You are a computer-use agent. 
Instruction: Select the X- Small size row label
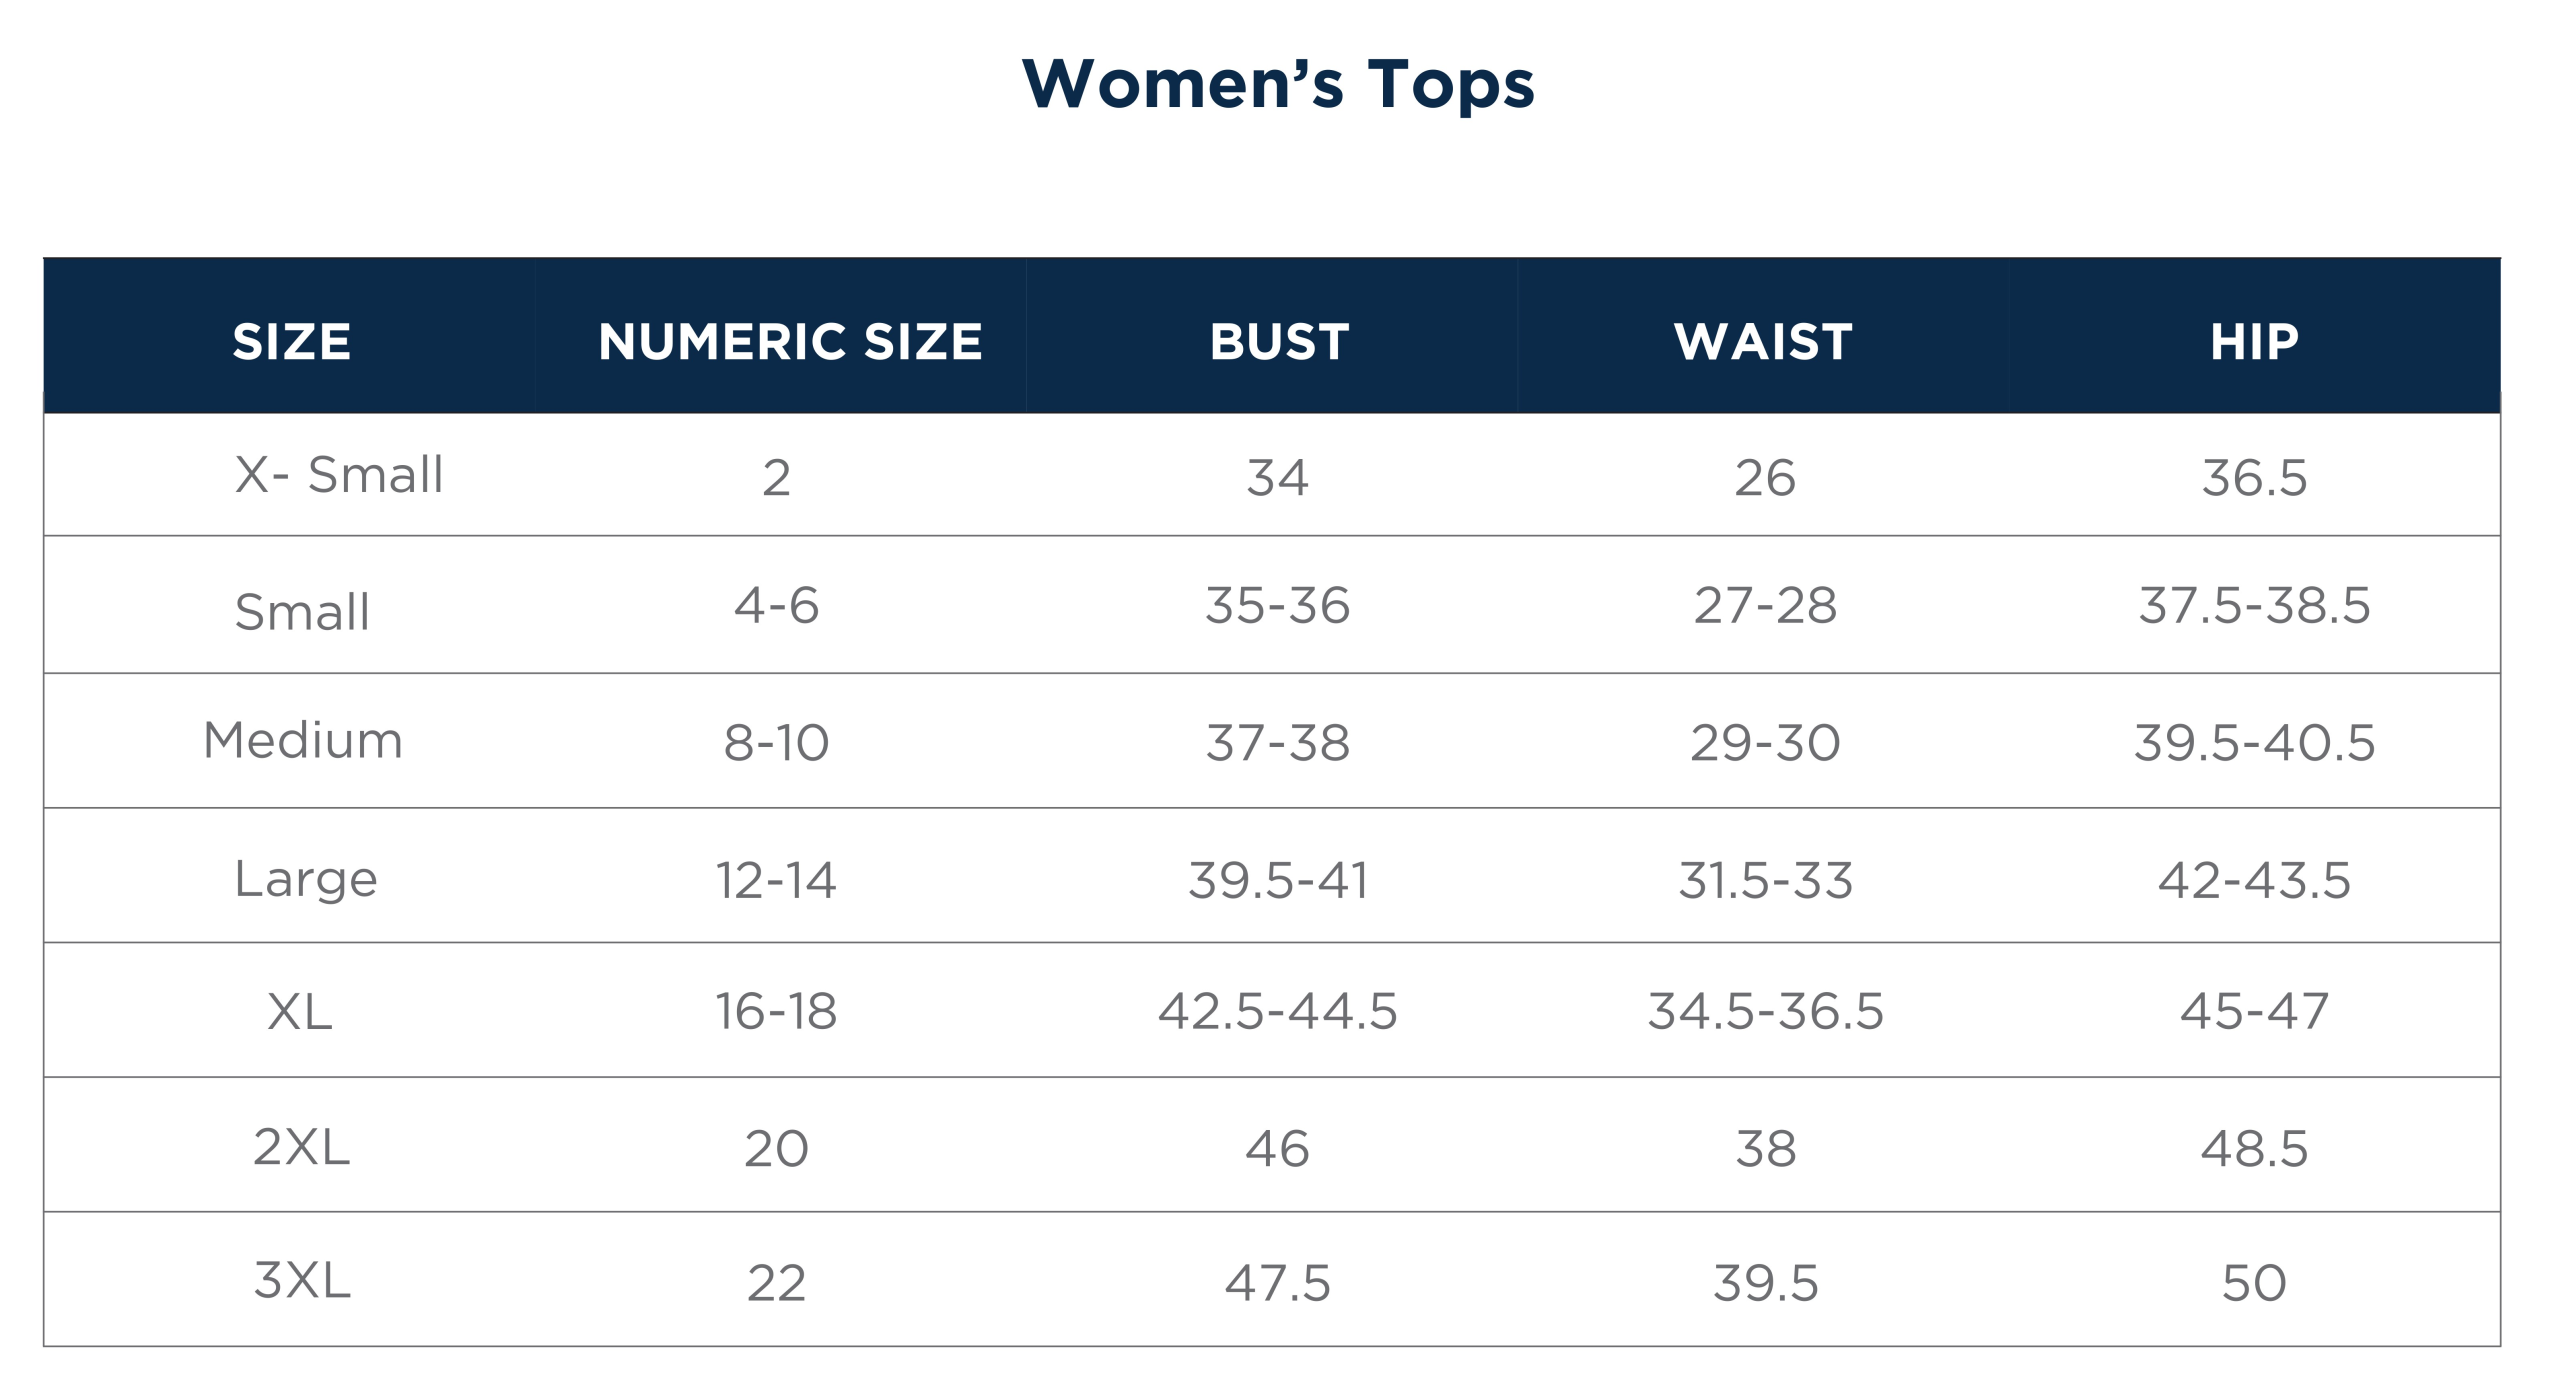[x=339, y=474]
